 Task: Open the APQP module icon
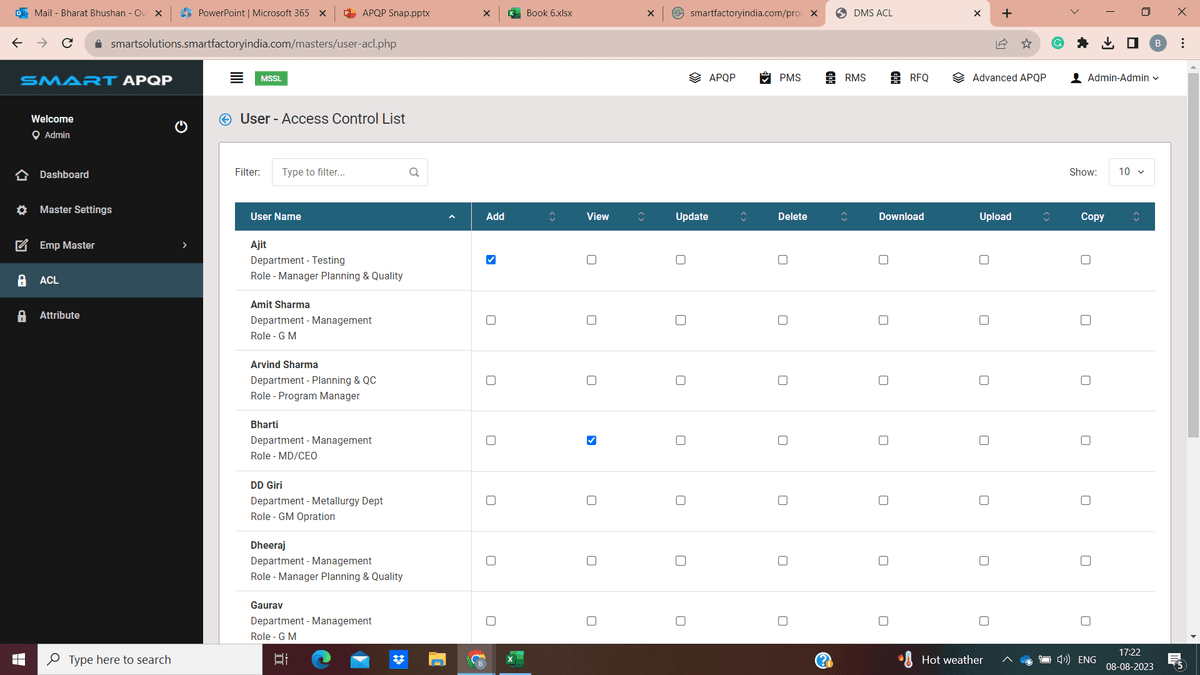pyautogui.click(x=713, y=77)
